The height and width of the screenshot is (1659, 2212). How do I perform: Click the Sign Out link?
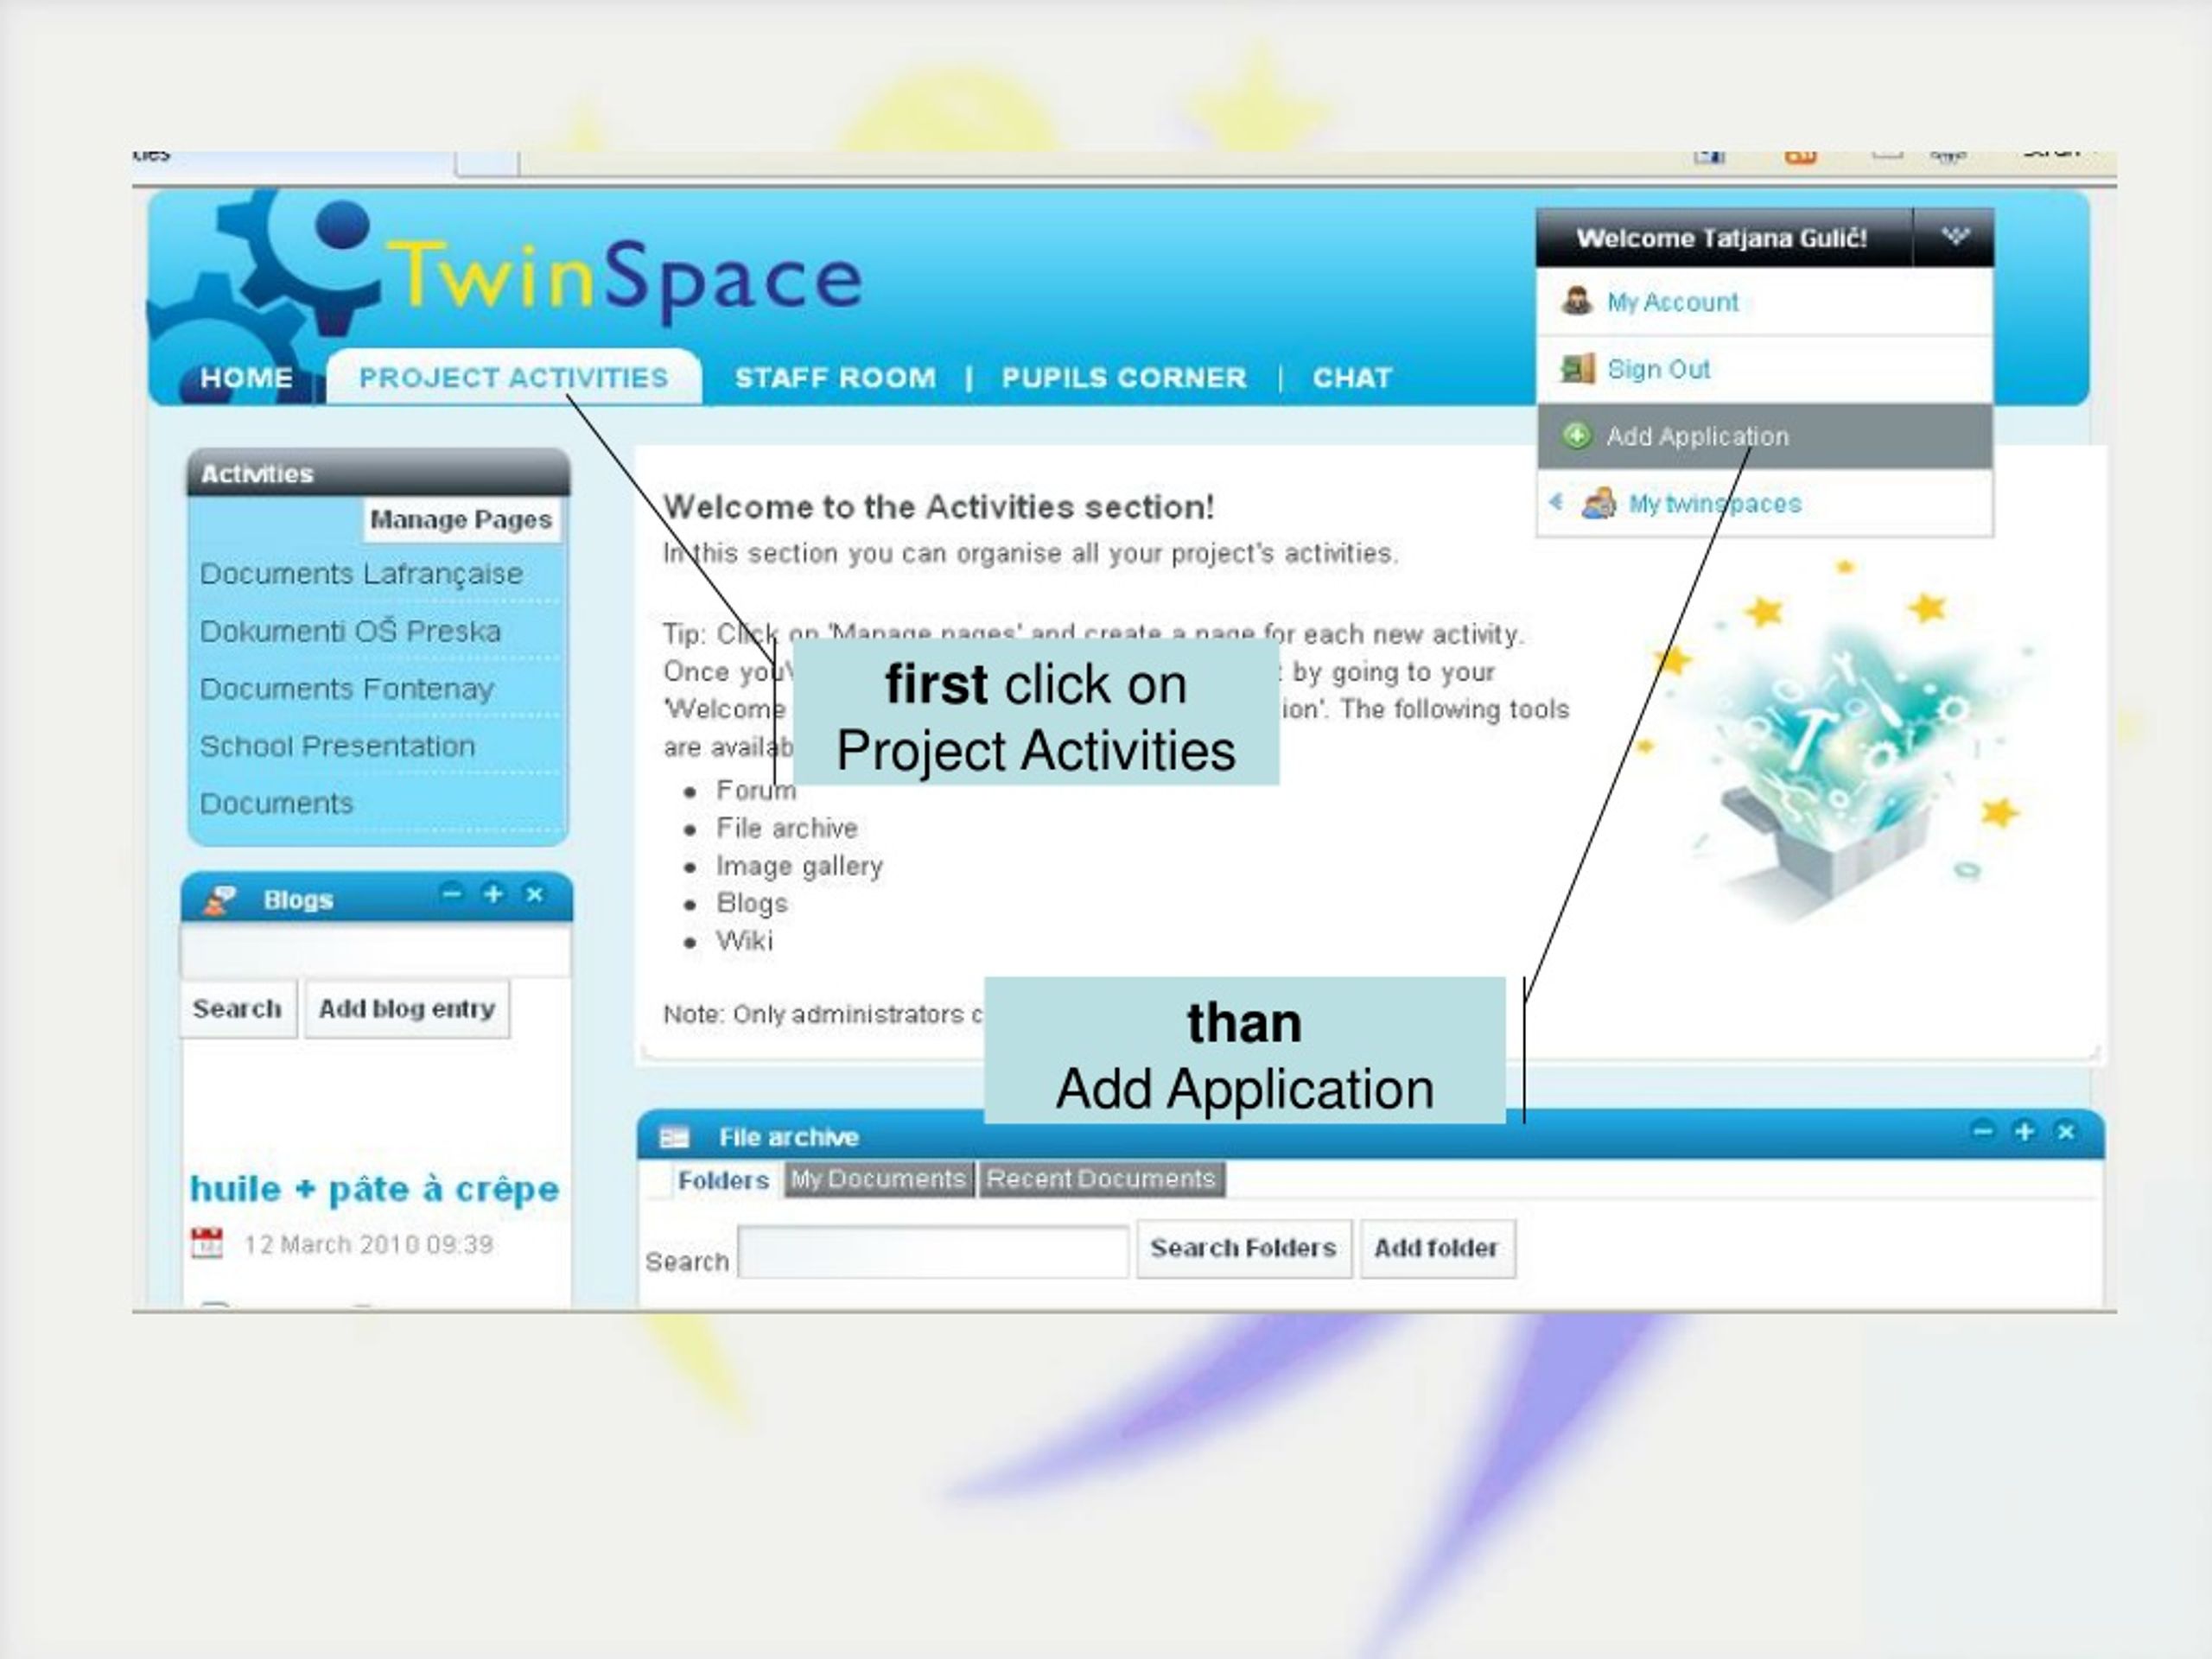click(x=1658, y=370)
